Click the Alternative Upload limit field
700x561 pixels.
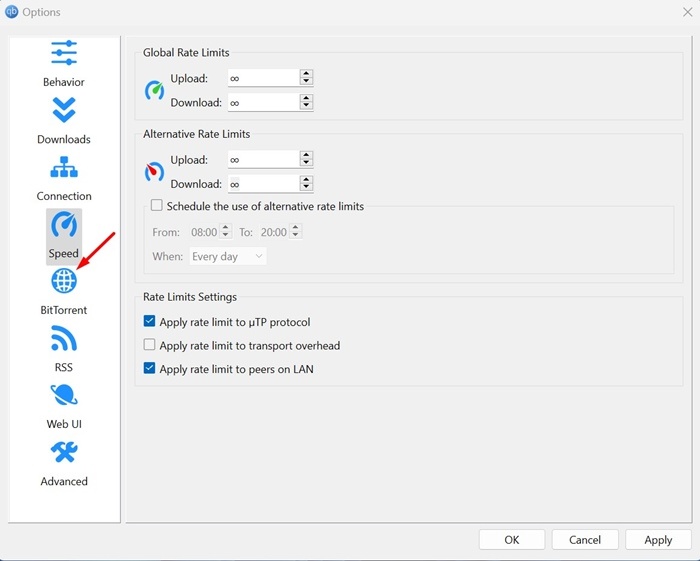pyautogui.click(x=263, y=159)
